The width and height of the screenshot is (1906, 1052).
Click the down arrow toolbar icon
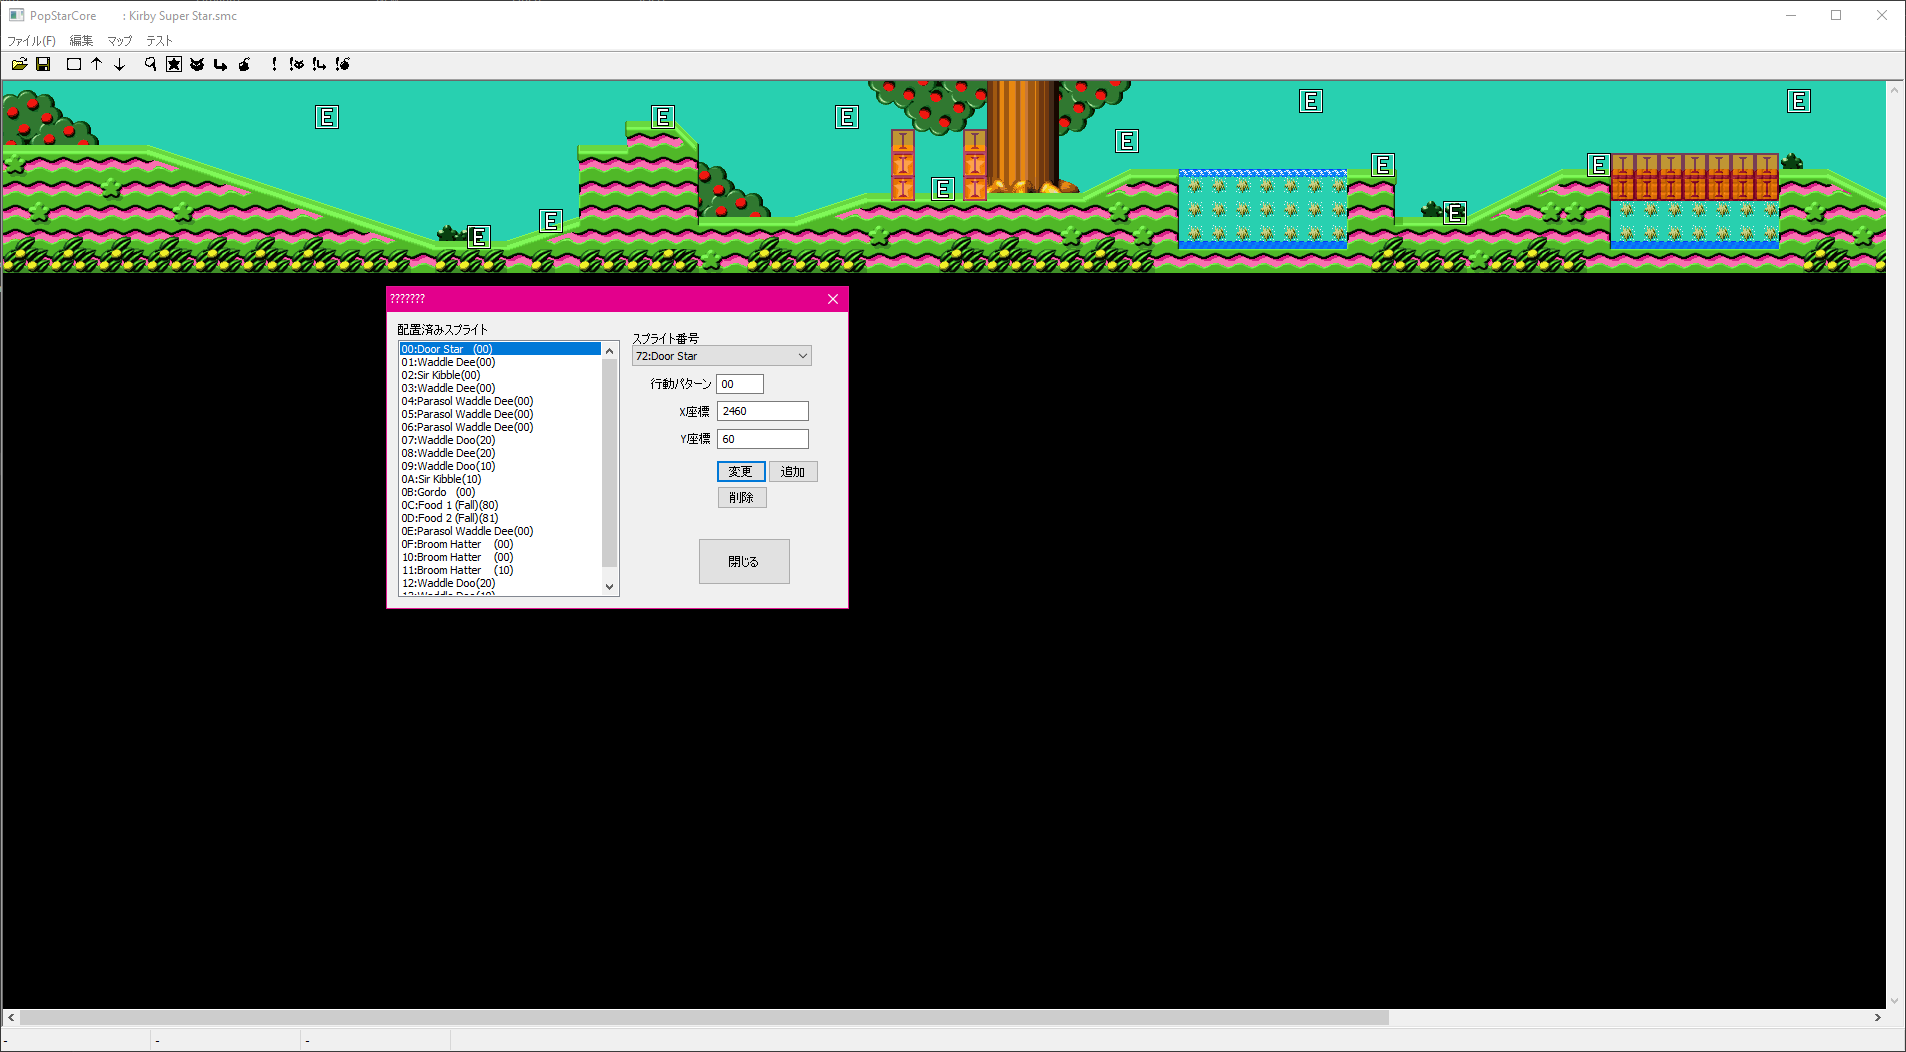click(x=119, y=64)
